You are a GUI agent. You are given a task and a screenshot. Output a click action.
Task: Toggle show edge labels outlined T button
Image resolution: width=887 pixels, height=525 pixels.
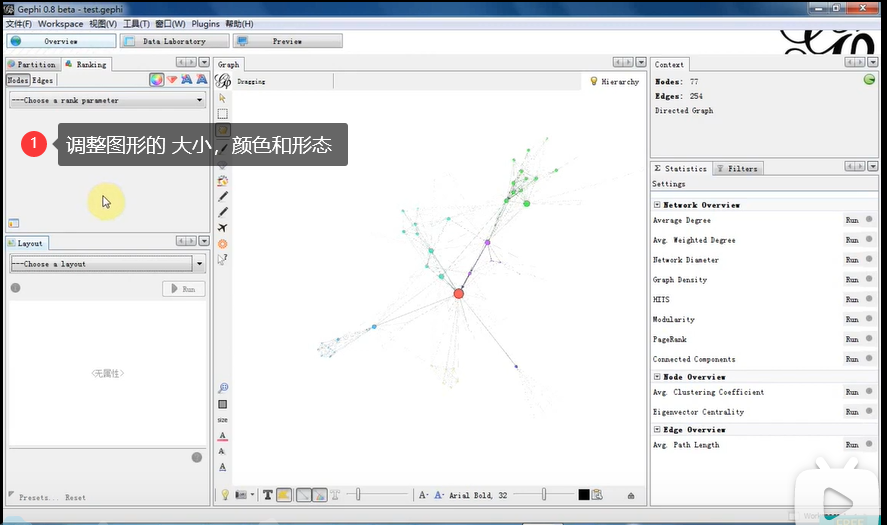pos(335,495)
